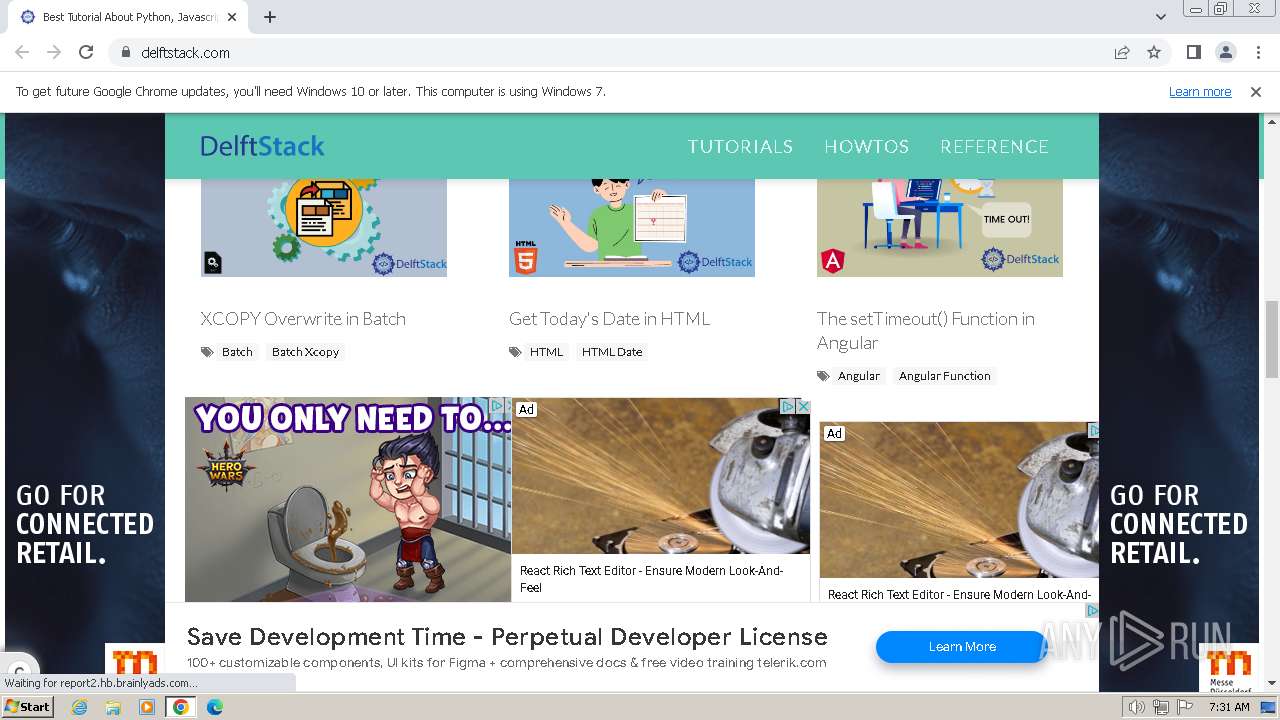The width and height of the screenshot is (1280, 720).
Task: Open the REFERENCE menu
Action: coord(994,146)
